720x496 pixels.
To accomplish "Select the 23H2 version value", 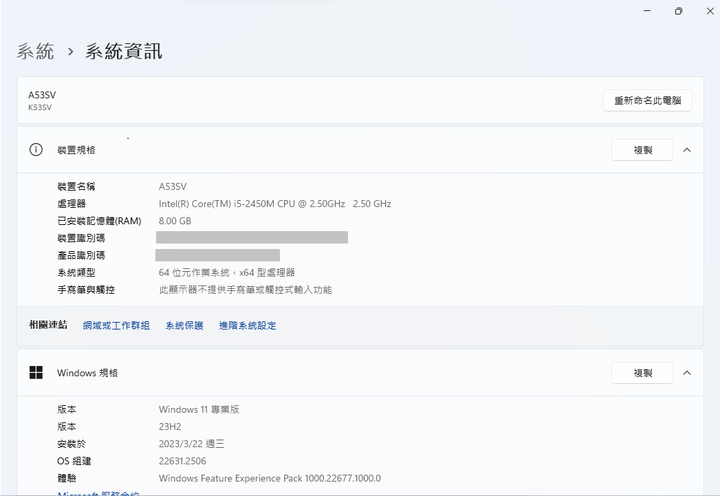I will (x=170, y=427).
